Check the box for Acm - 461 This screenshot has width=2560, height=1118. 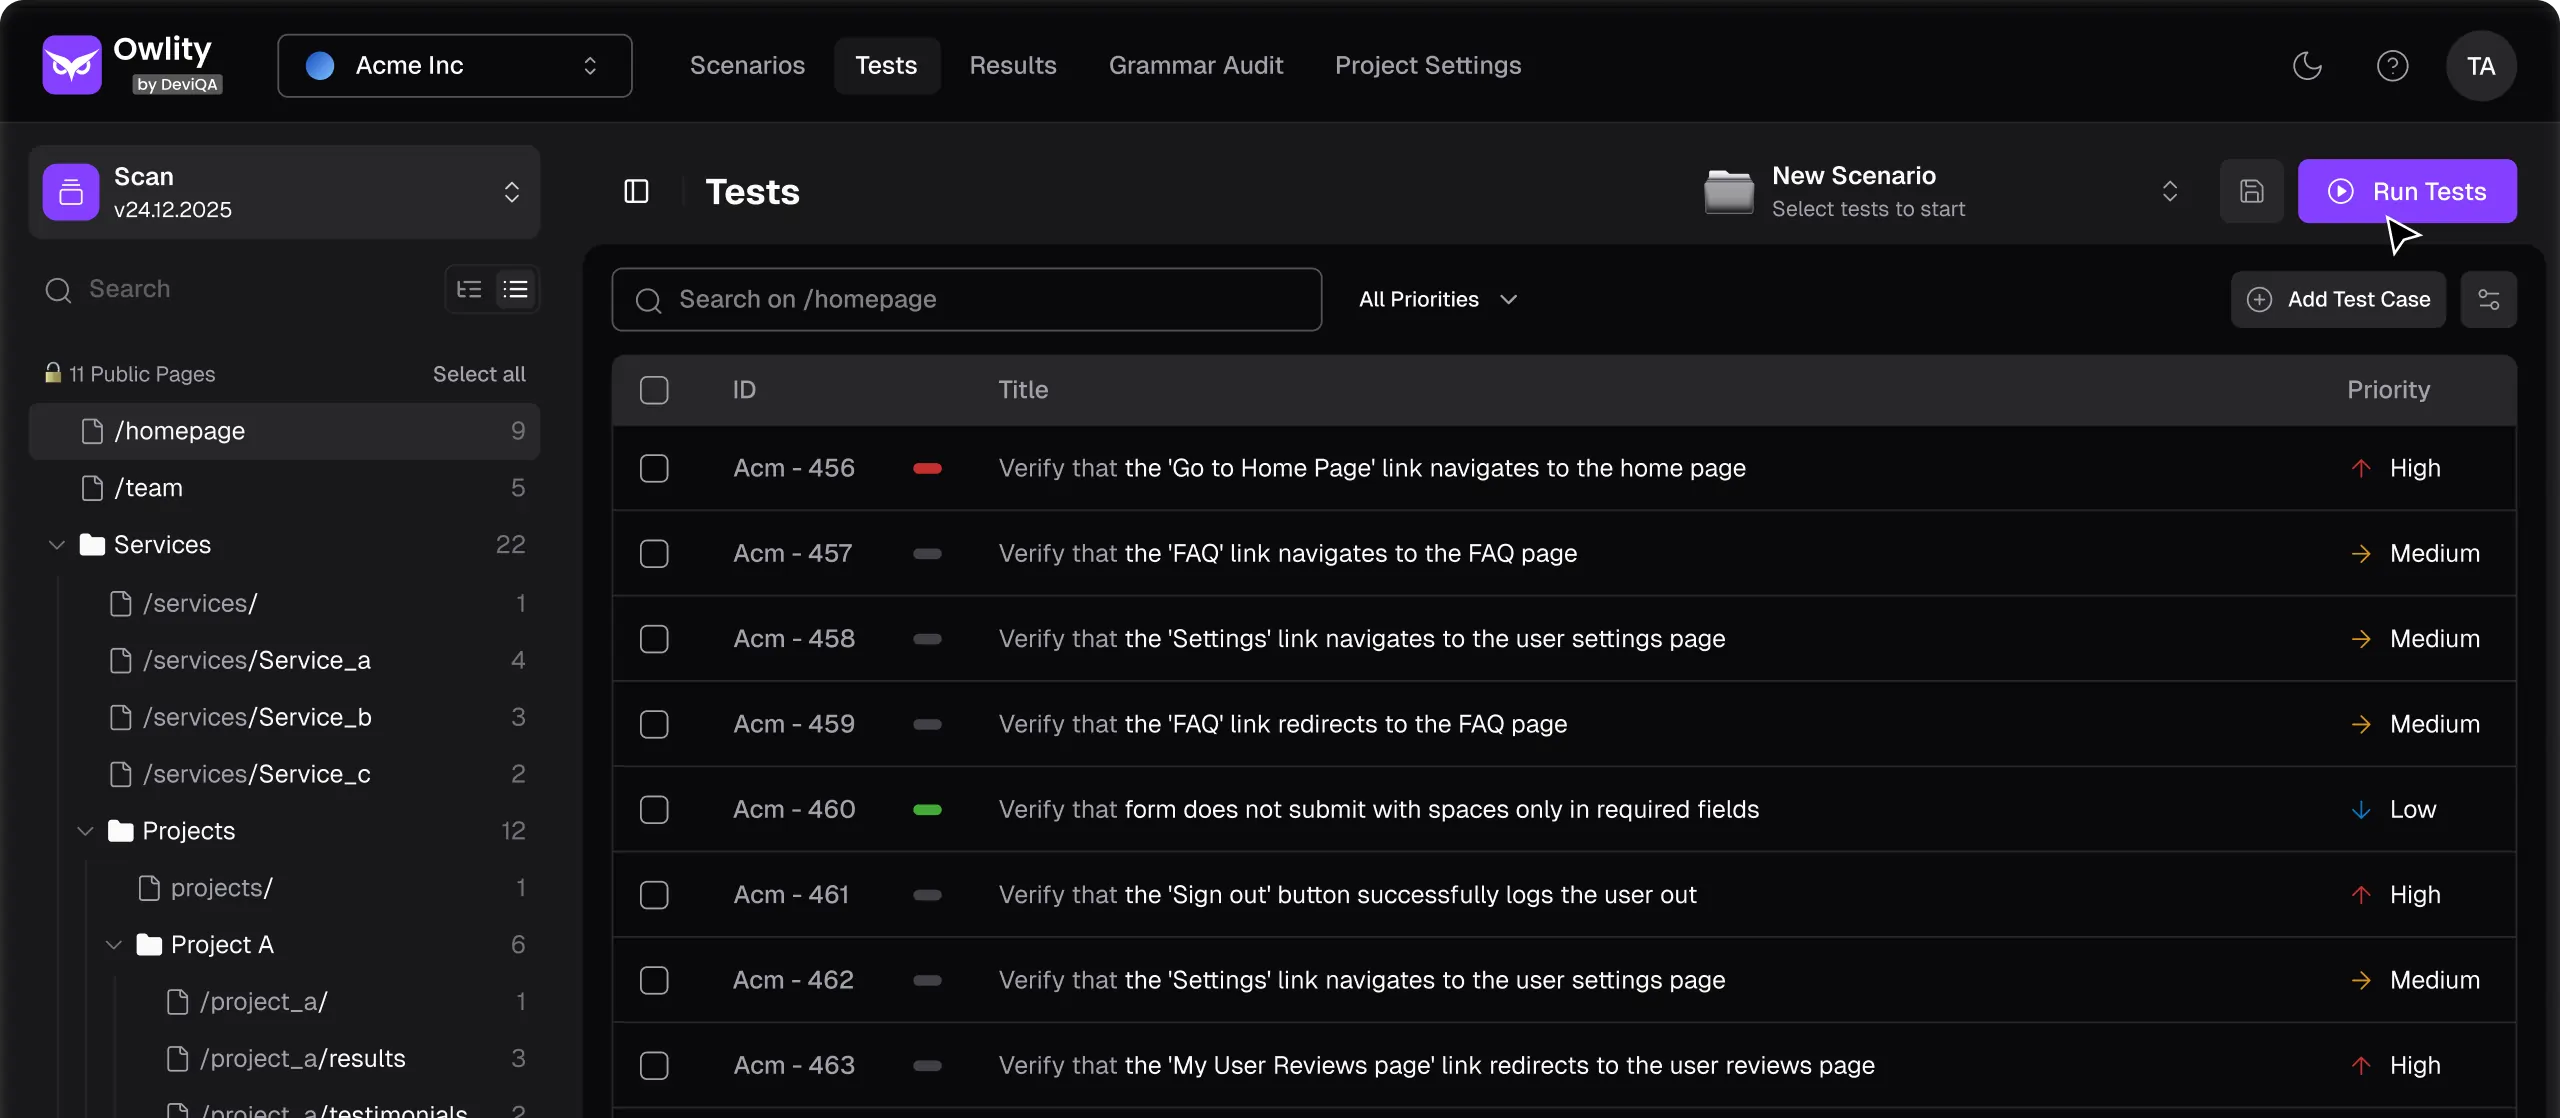pyautogui.click(x=654, y=895)
